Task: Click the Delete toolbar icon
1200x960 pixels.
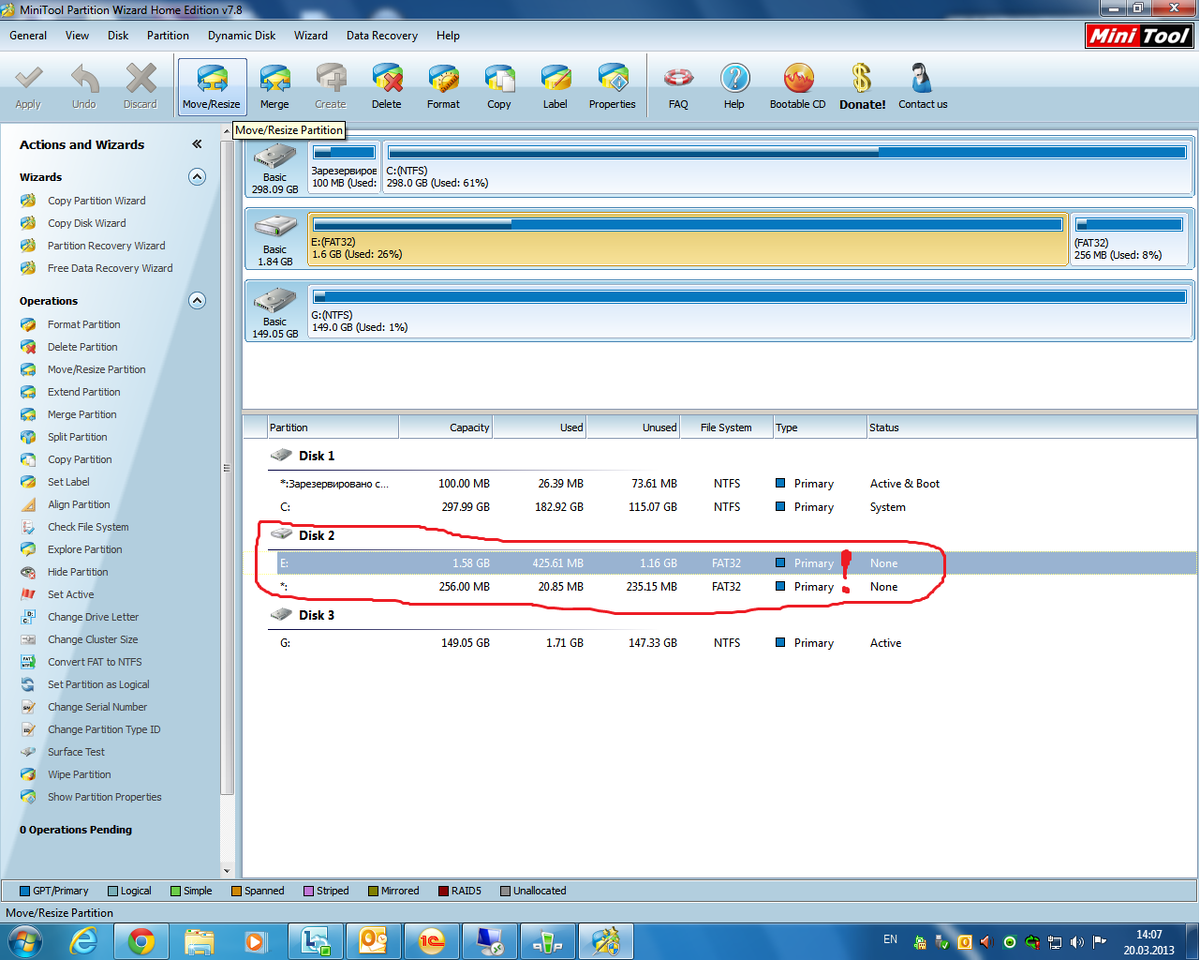Action: coord(386,87)
